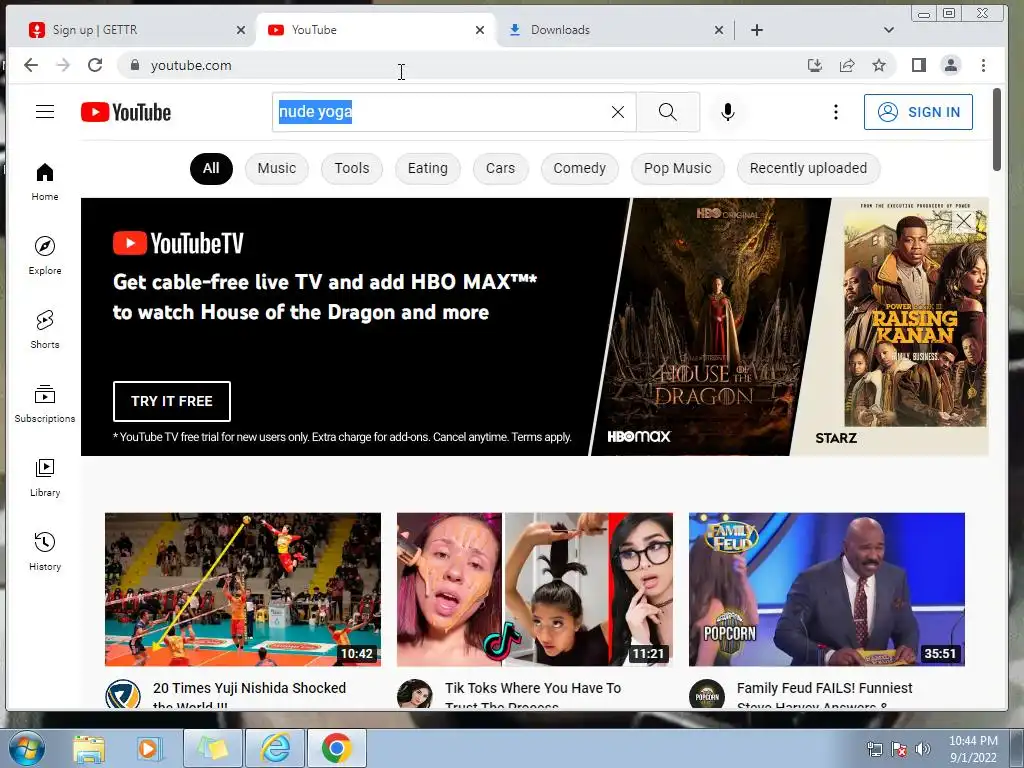1024x768 pixels.
Task: Click the YouTube logo
Action: pyautogui.click(x=126, y=112)
